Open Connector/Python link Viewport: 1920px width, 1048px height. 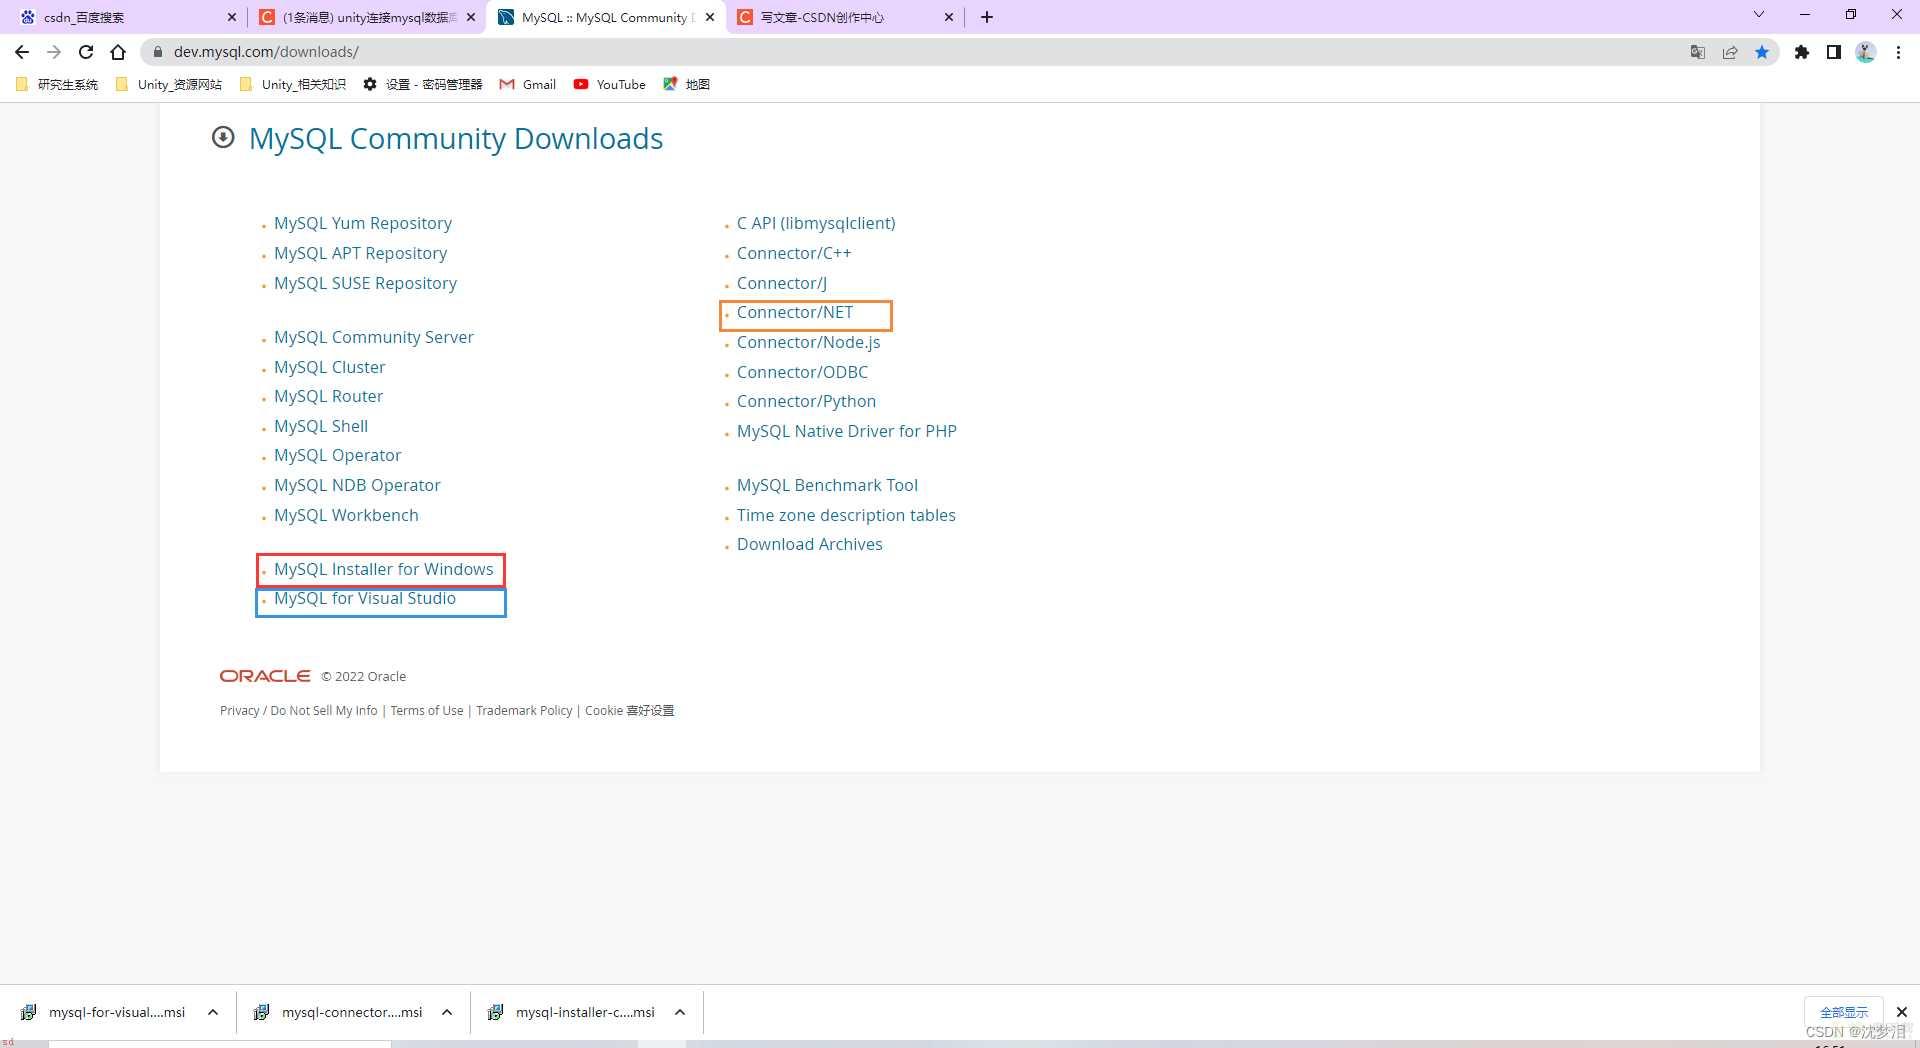click(806, 401)
